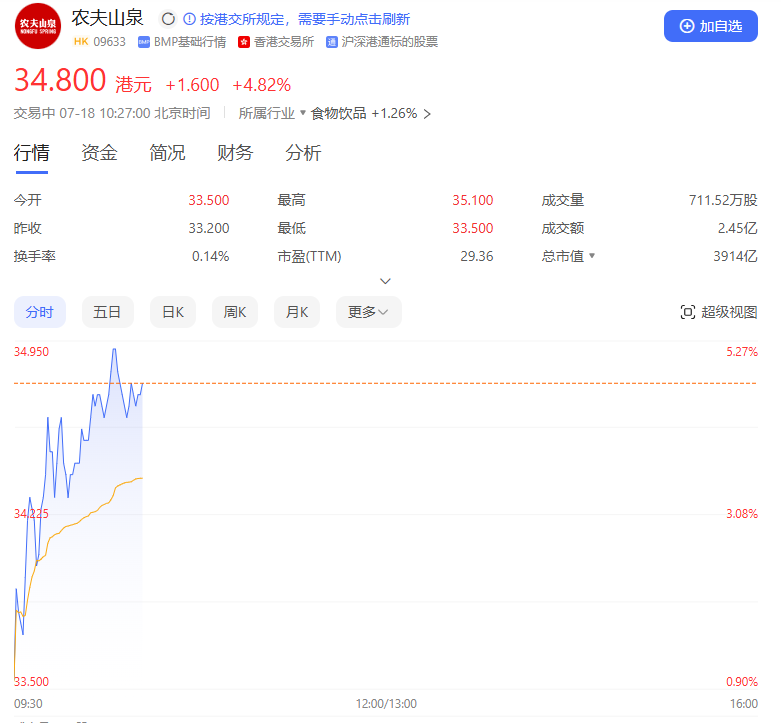Image resolution: width=781 pixels, height=723 pixels.
Task: Click the 沪深港通 blue badge icon
Action: pyautogui.click(x=332, y=42)
